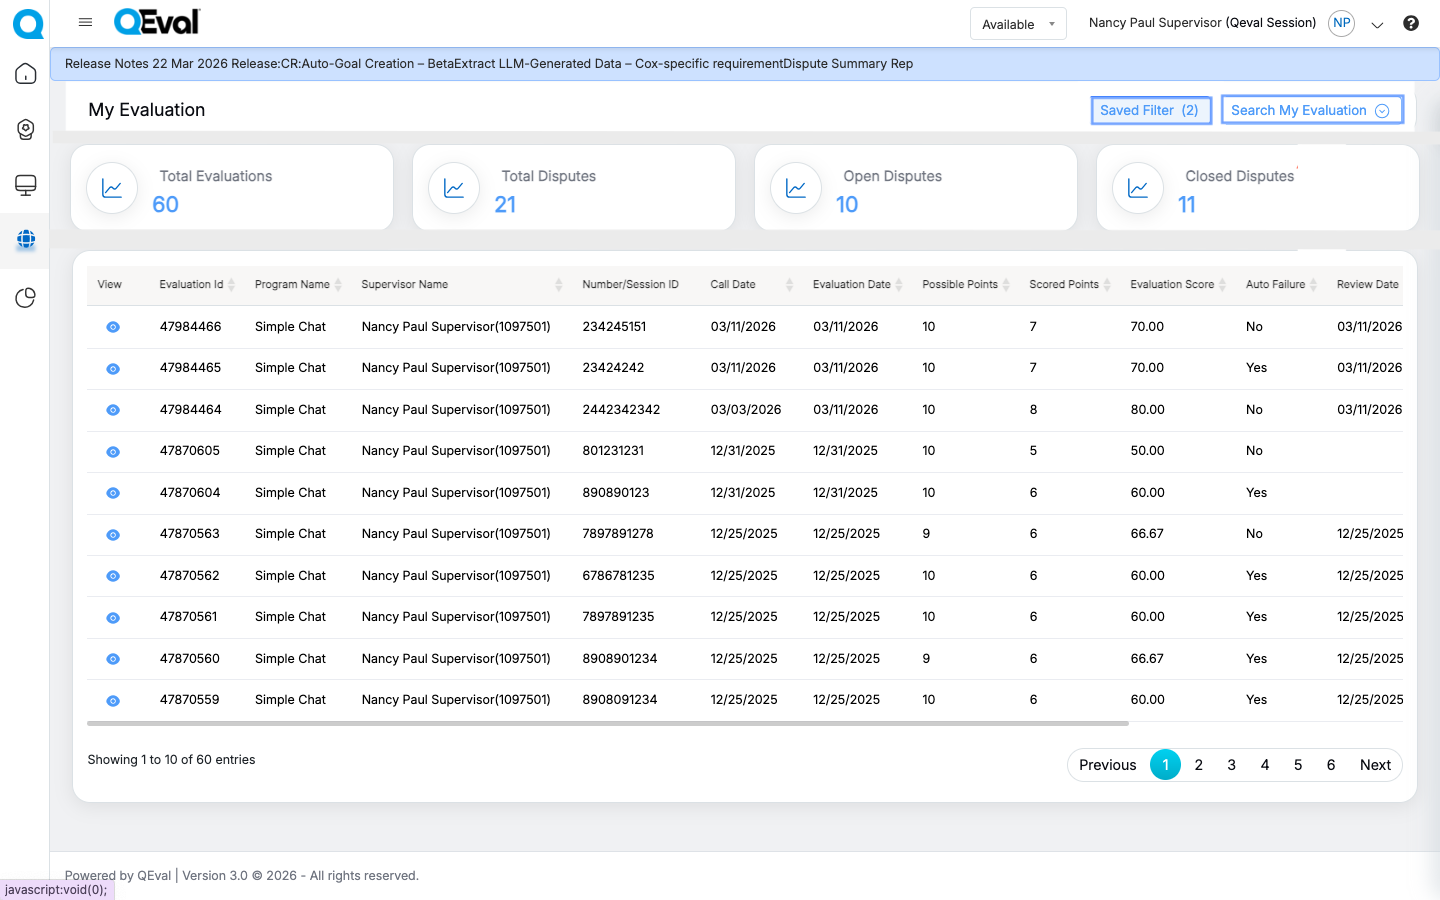The image size is (1440, 900).
Task: Go to page 3 of results
Action: tap(1231, 765)
